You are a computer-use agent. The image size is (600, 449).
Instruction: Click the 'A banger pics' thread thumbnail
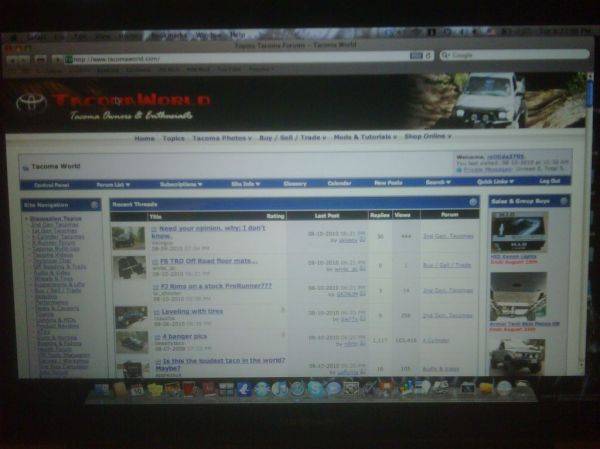coord(132,342)
